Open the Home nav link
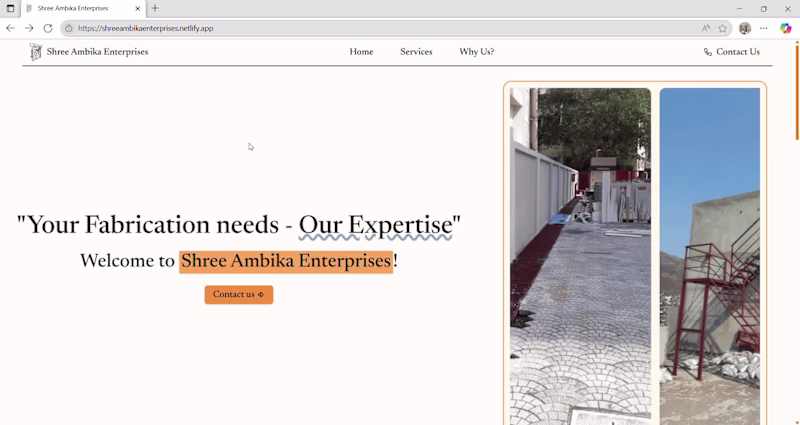 tap(361, 52)
